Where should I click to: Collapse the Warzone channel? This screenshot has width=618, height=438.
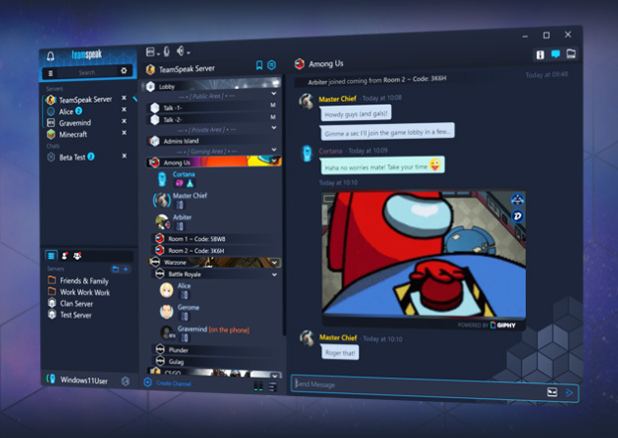click(x=275, y=263)
